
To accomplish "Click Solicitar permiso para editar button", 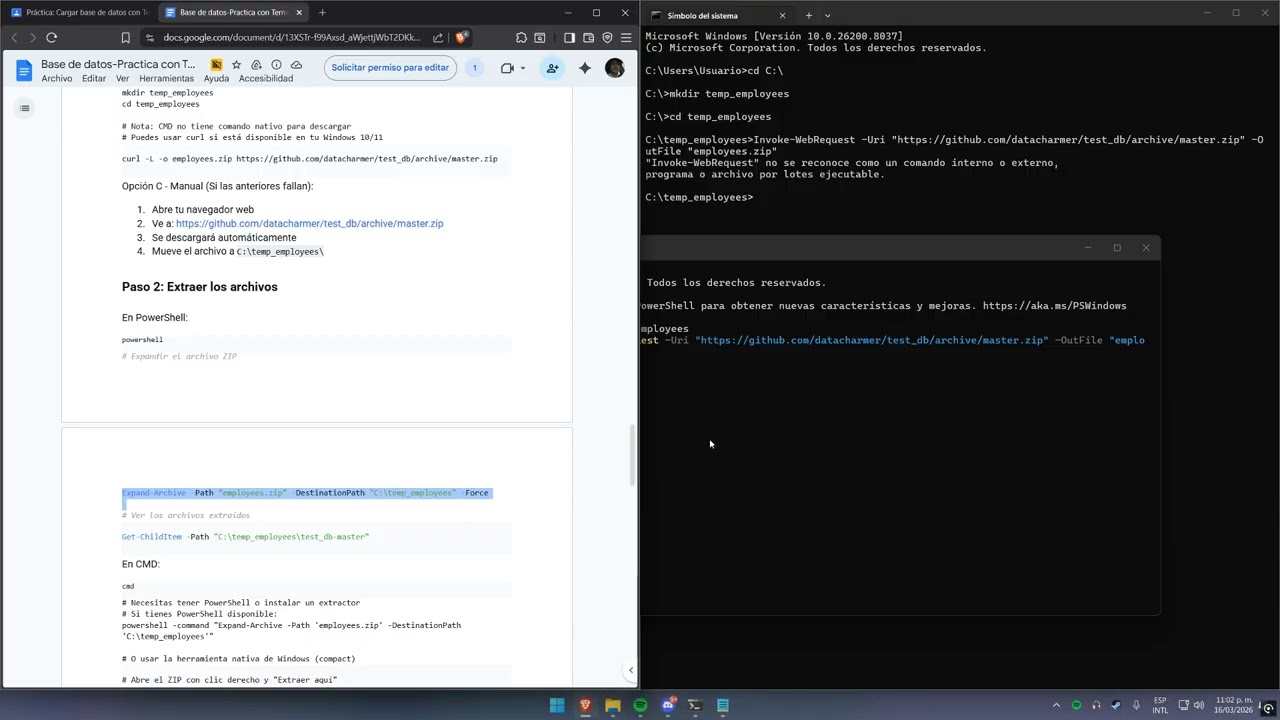I will (390, 68).
